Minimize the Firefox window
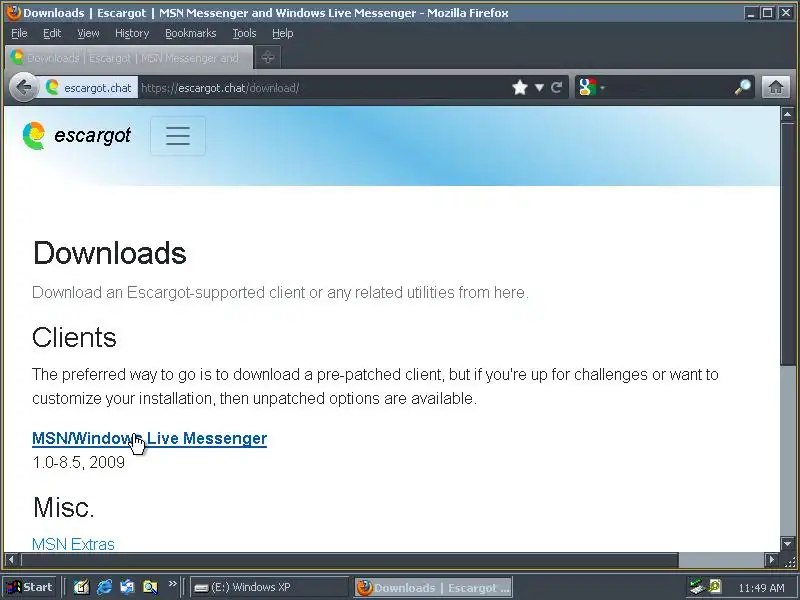800x600 pixels. pos(751,13)
